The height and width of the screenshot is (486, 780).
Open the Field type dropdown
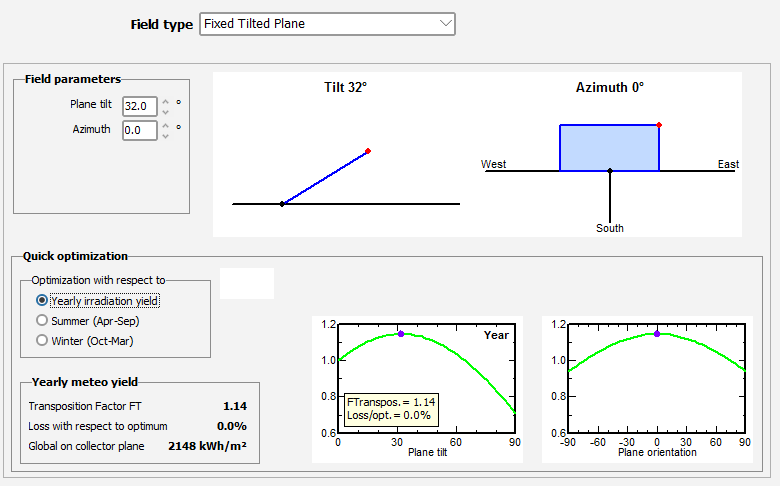point(327,23)
